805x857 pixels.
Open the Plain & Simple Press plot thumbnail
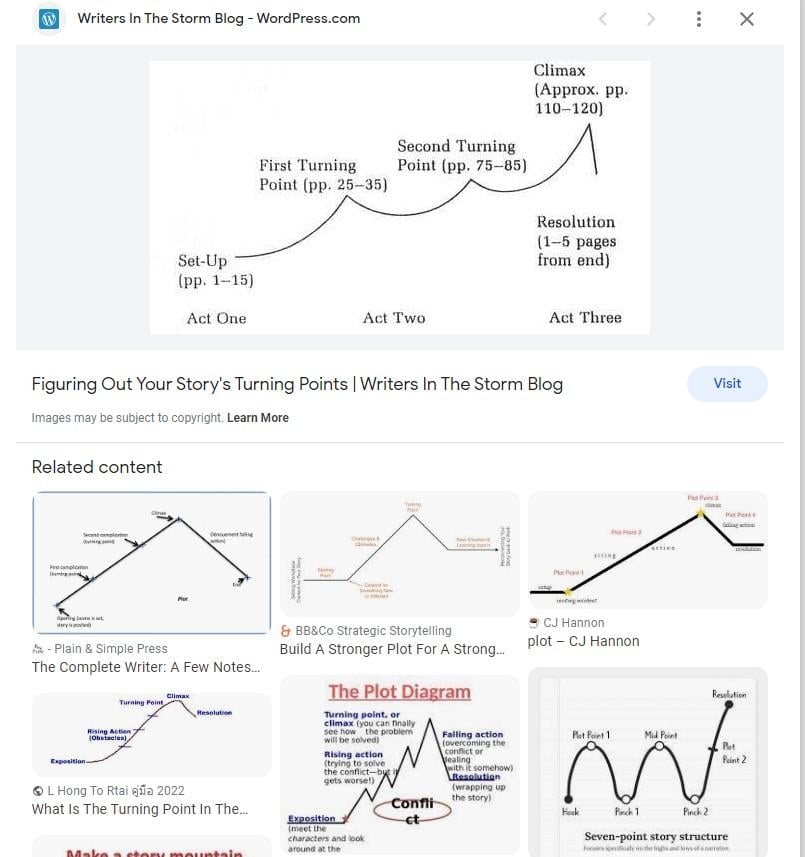(151, 561)
